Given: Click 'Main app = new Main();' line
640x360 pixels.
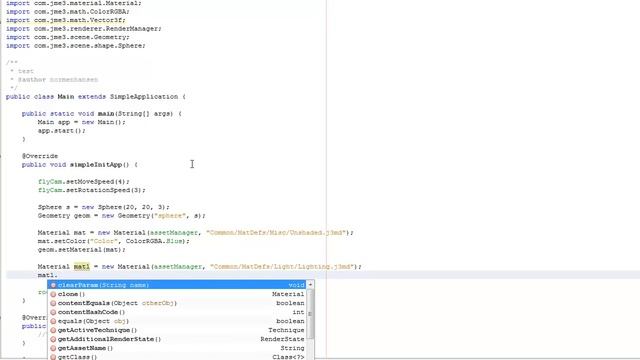Looking at the screenshot, I should pyautogui.click(x=82, y=122).
